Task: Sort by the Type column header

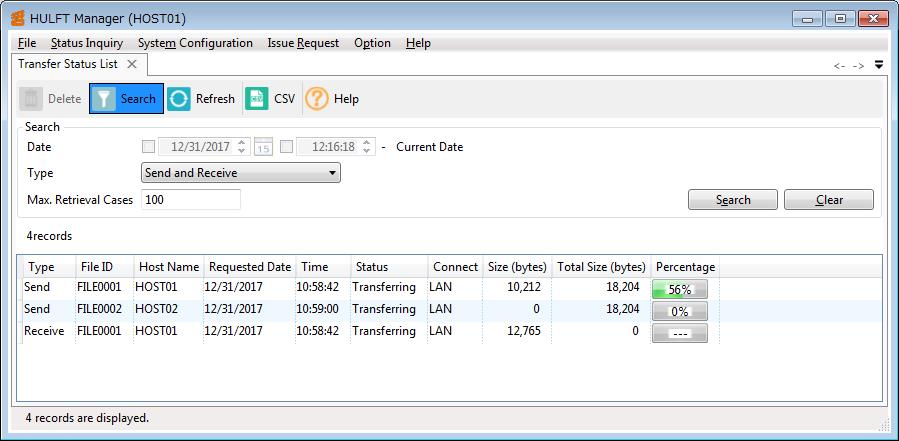Action: 47,267
